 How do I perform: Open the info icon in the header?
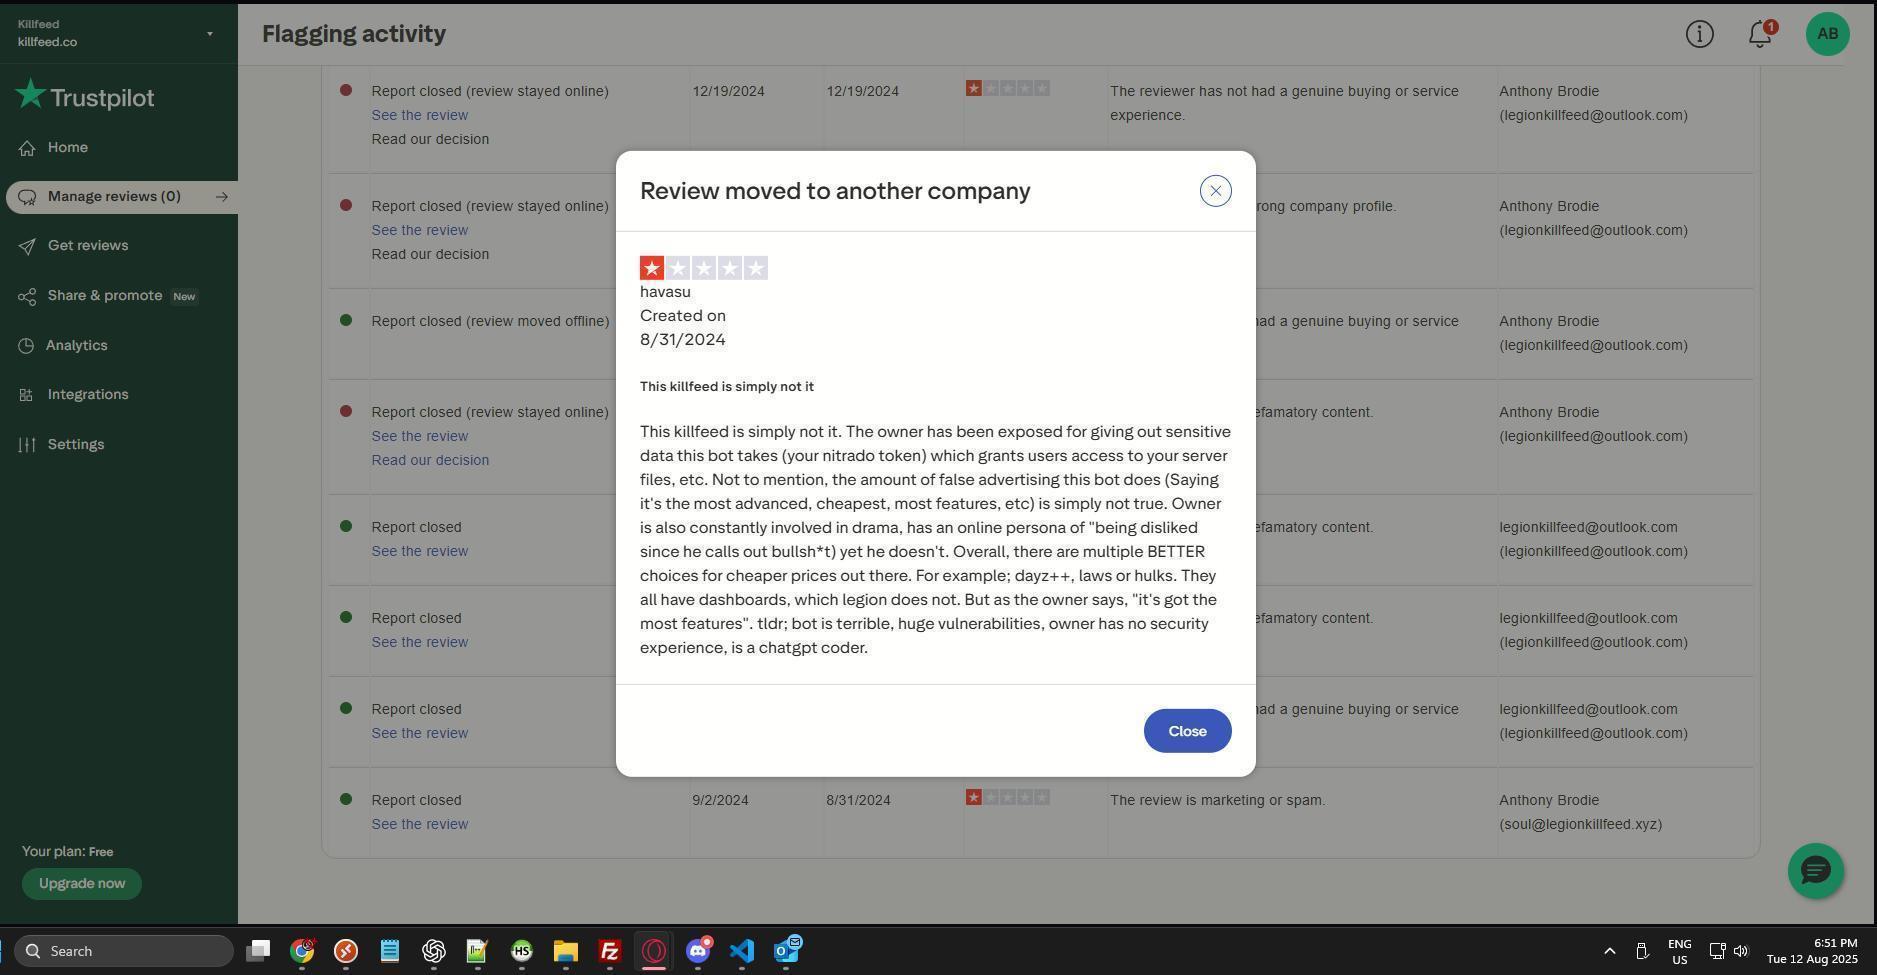click(x=1699, y=34)
